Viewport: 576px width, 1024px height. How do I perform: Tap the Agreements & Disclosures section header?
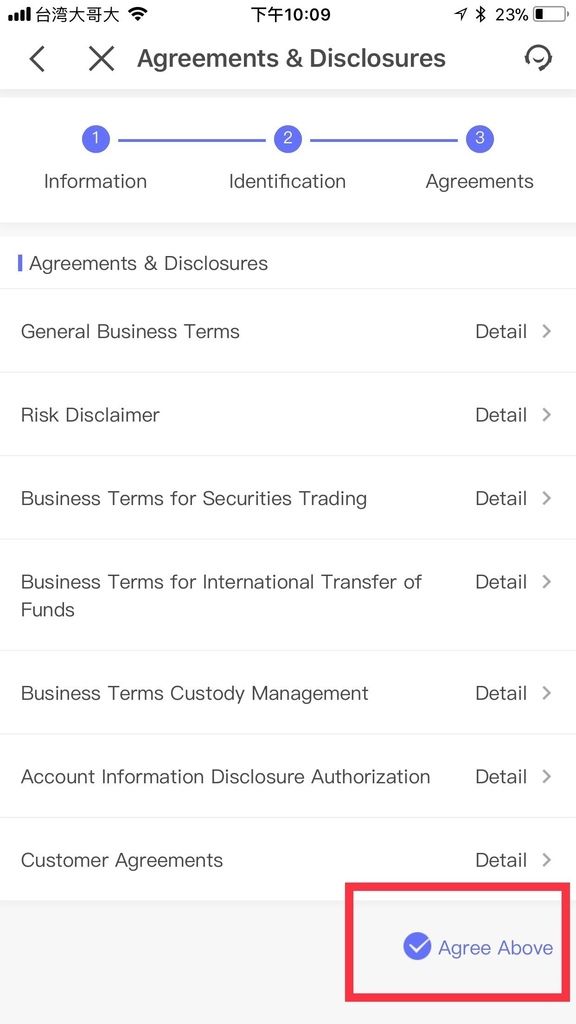(148, 263)
